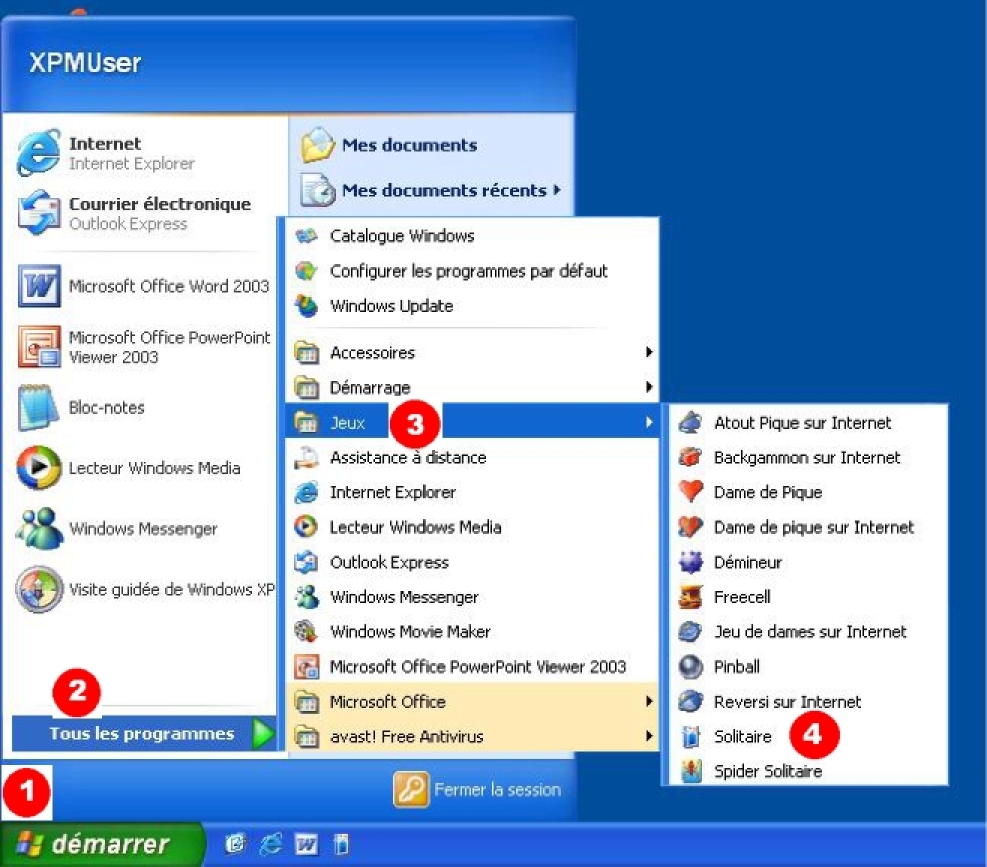The image size is (987, 867).
Task: Select the Jeux menu entry
Action: point(472,422)
